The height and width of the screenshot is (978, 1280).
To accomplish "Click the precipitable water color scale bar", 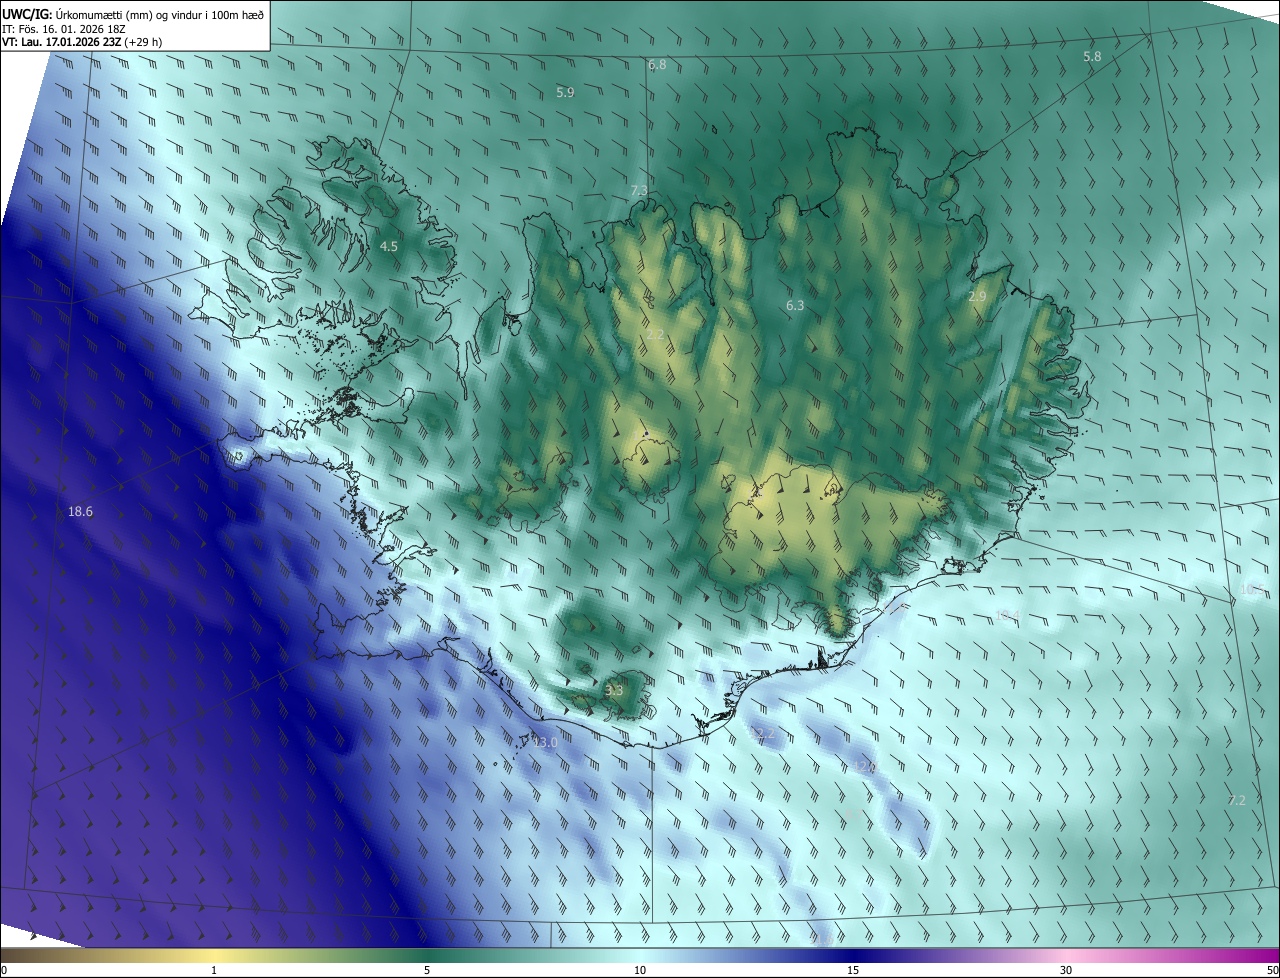I will coord(640,956).
